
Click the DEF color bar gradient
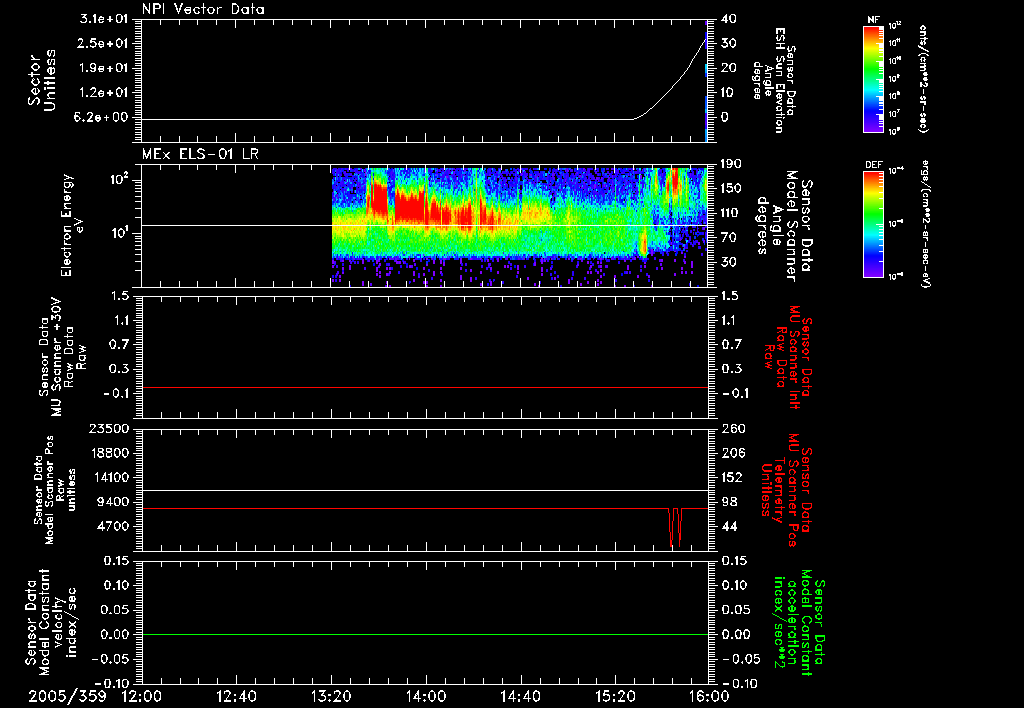[873, 224]
